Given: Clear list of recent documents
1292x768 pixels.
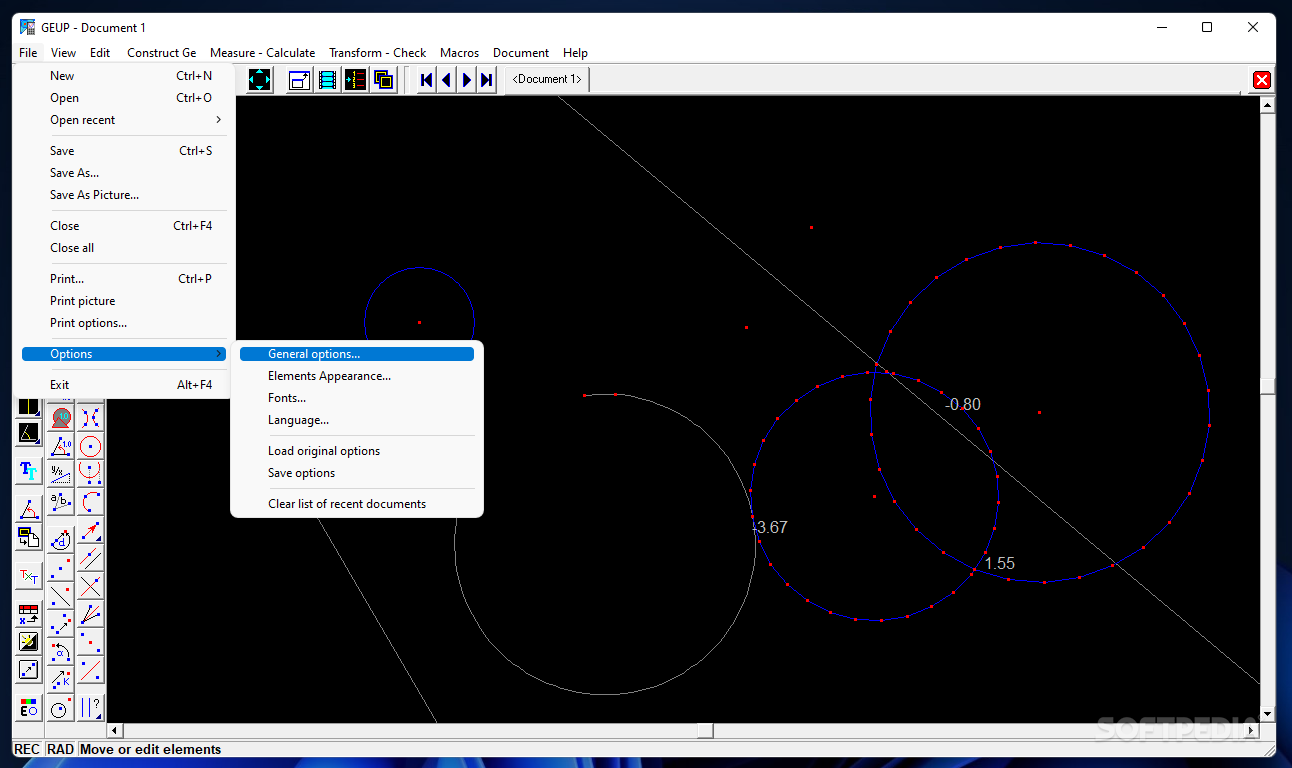Looking at the screenshot, I should [x=357, y=504].
